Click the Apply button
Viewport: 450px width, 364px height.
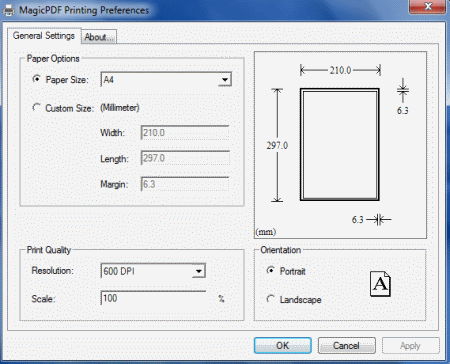coord(411,346)
